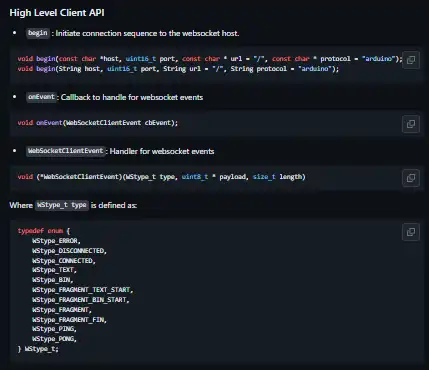Click the inline 'WebSocketClientEvent' code label

(x=66, y=151)
